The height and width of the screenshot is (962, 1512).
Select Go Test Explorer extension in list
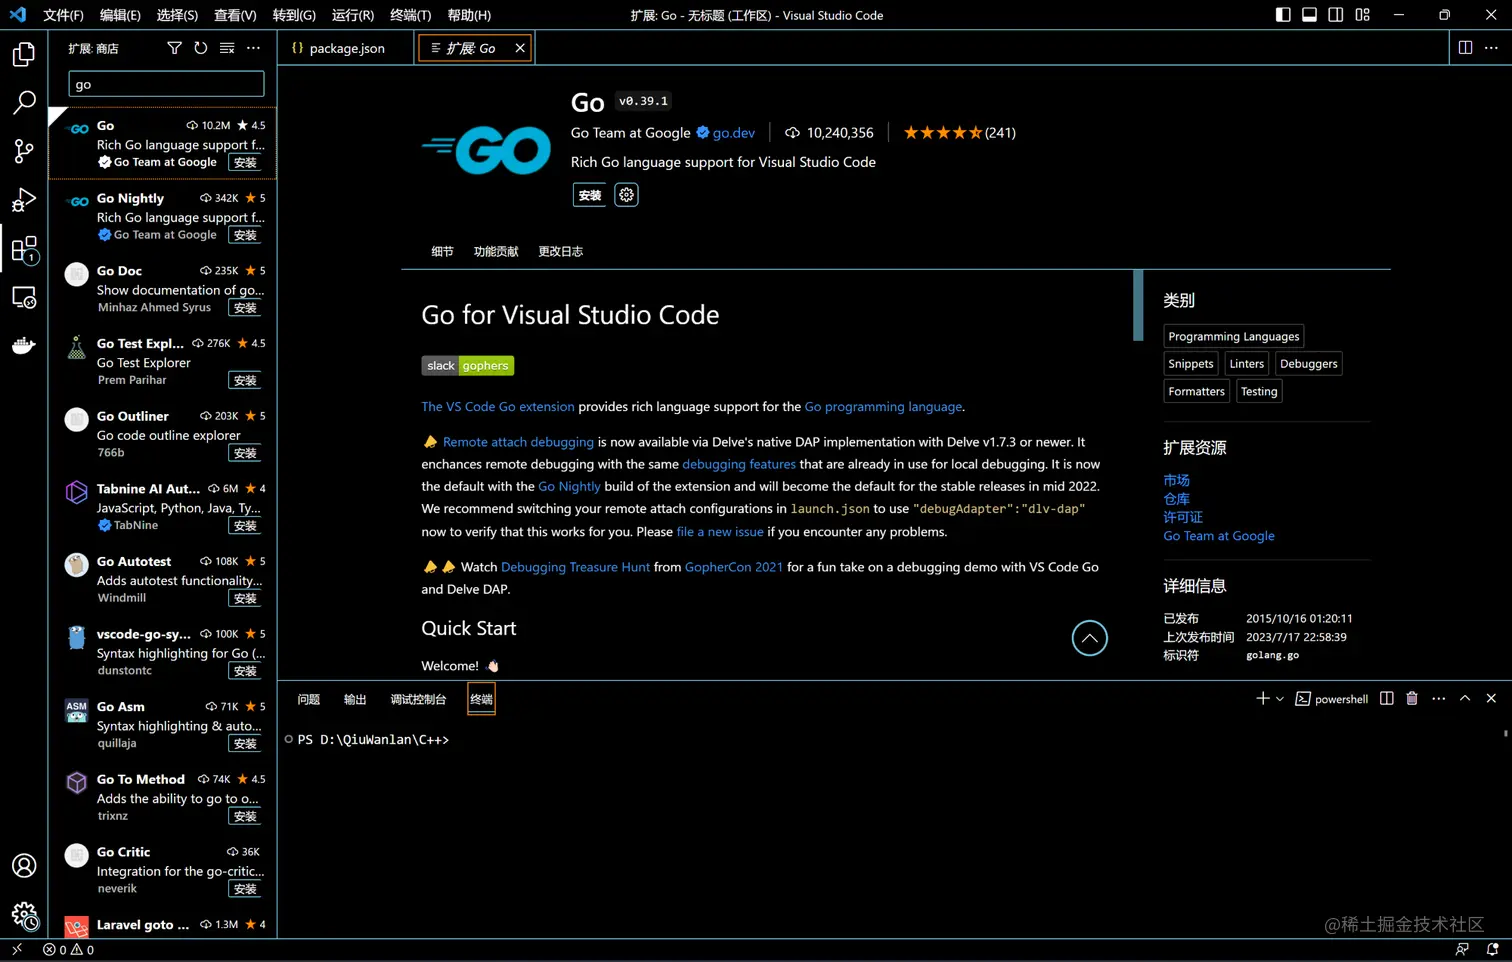point(163,362)
